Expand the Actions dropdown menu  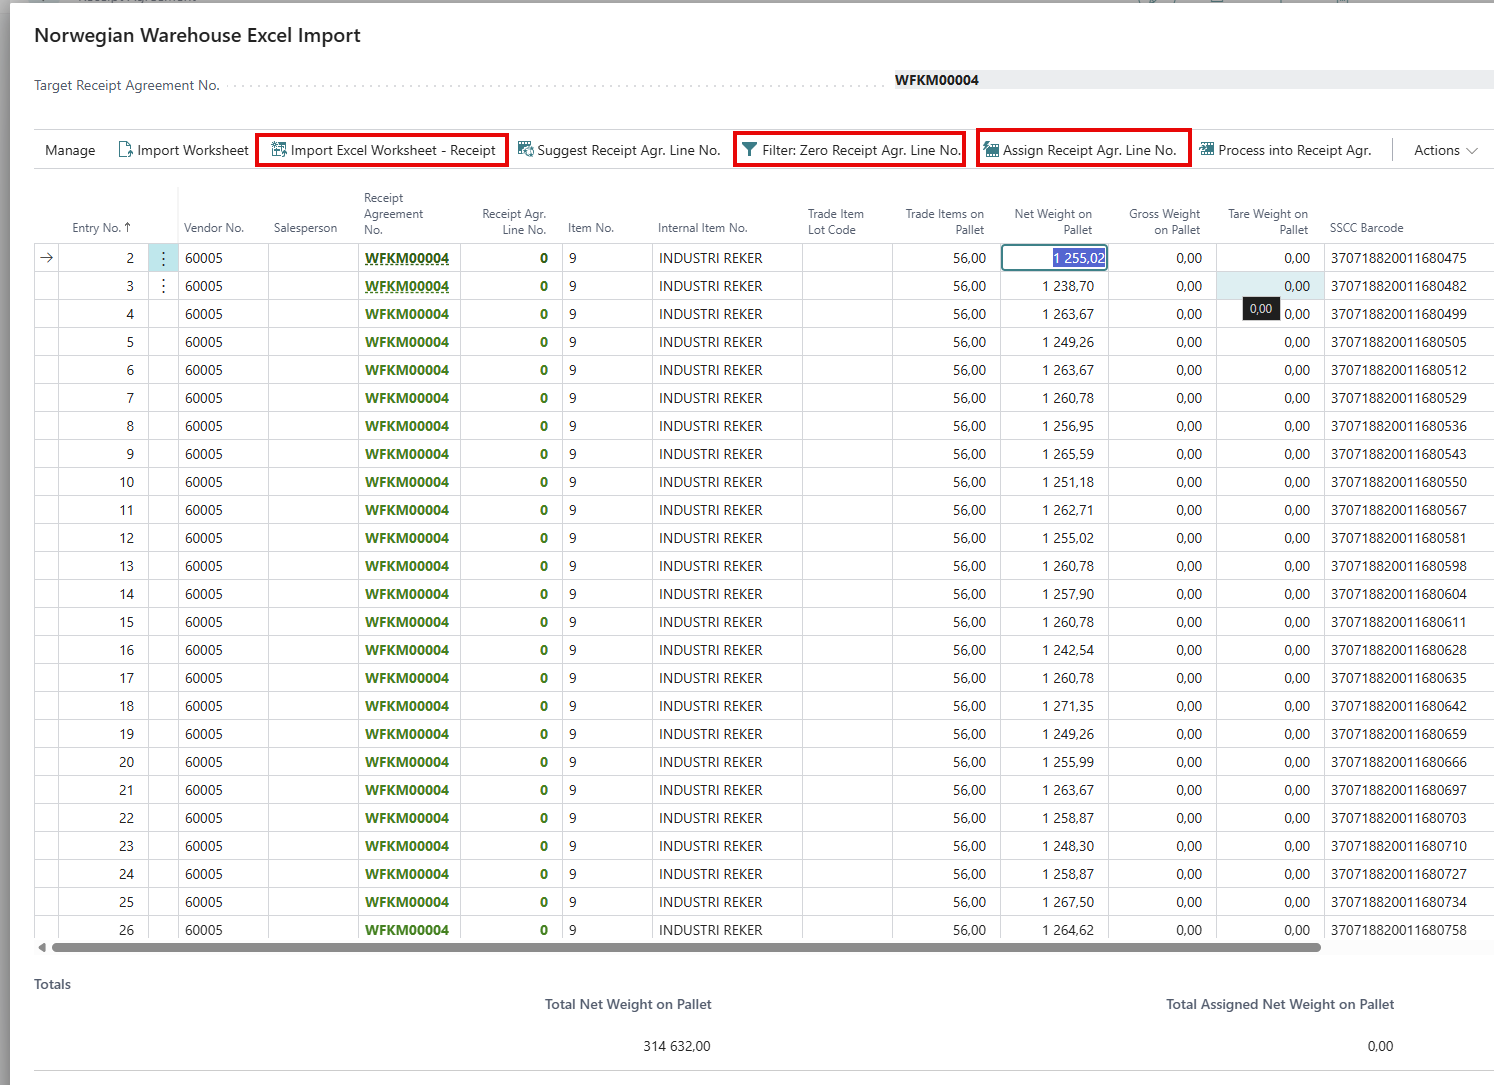[1445, 150]
